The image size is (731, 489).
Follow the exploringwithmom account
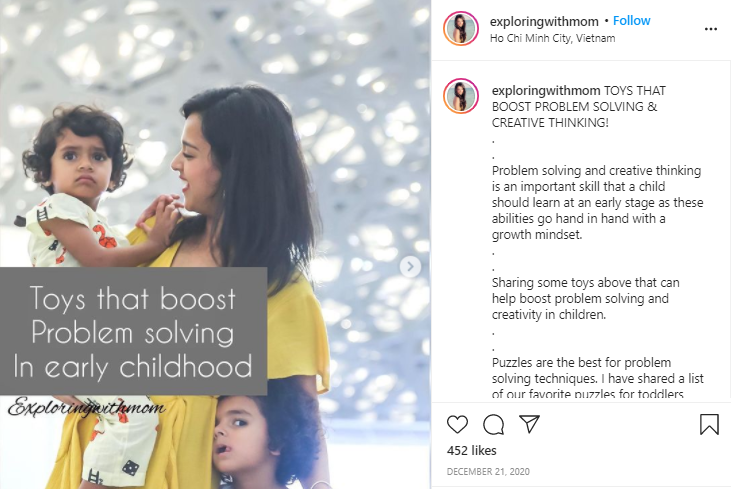pos(631,21)
